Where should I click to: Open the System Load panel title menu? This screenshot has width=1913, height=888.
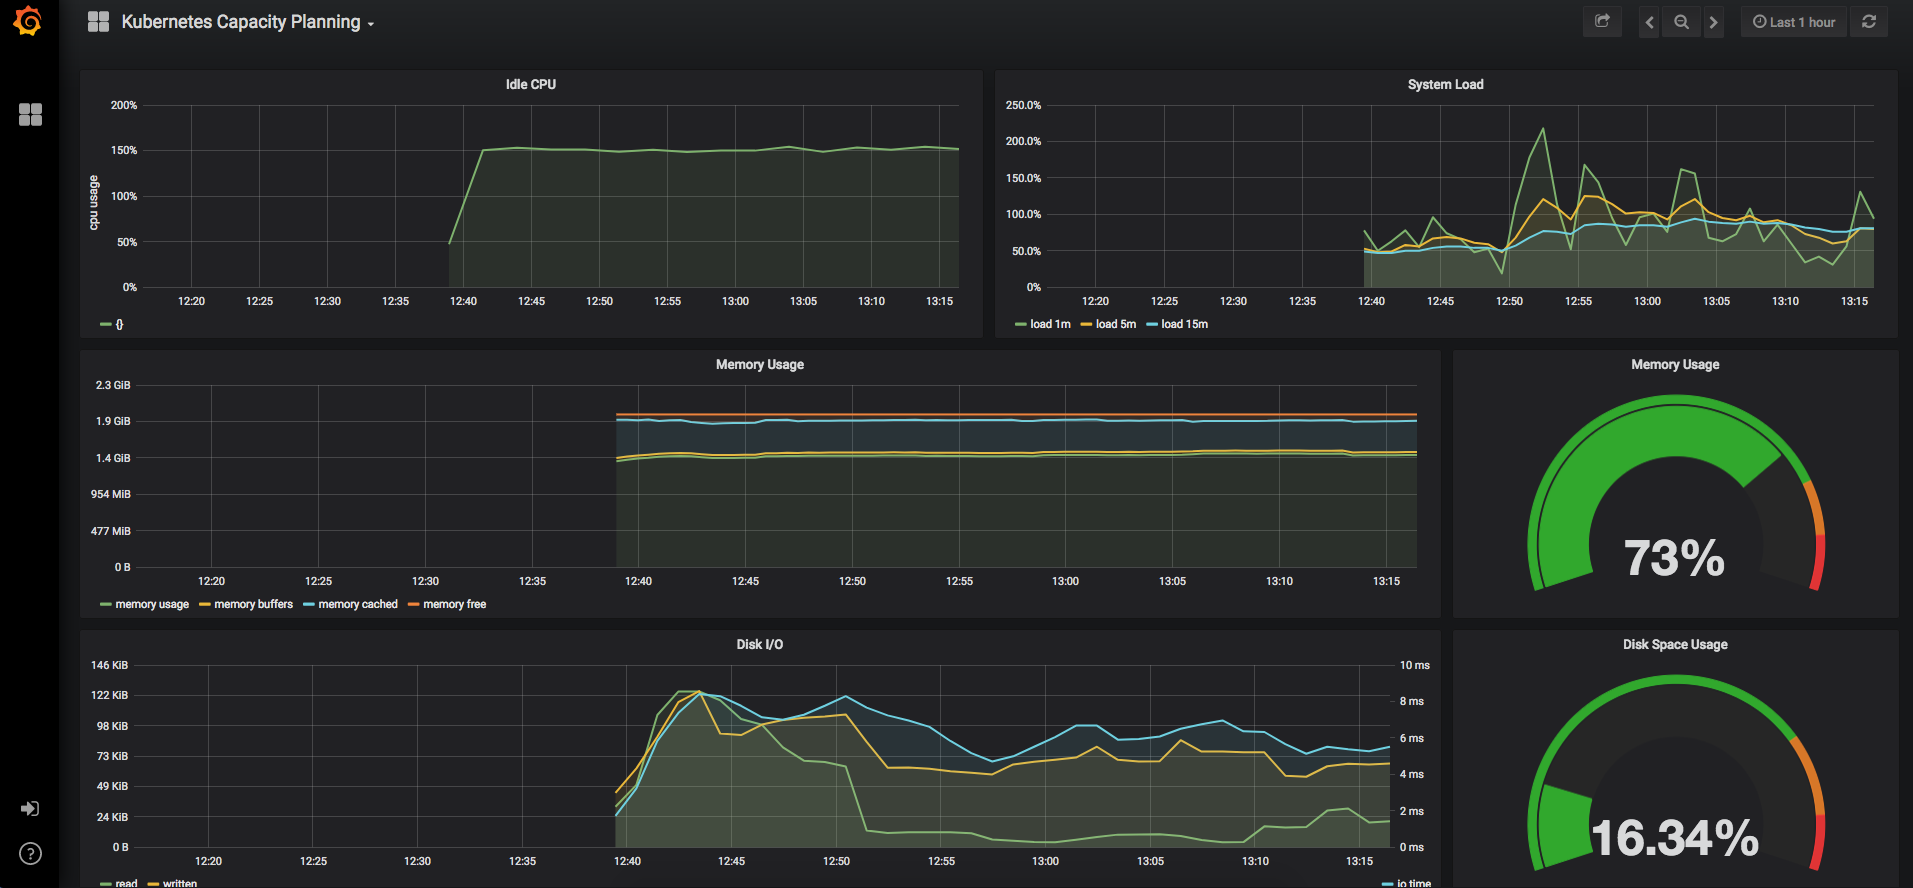pos(1445,84)
